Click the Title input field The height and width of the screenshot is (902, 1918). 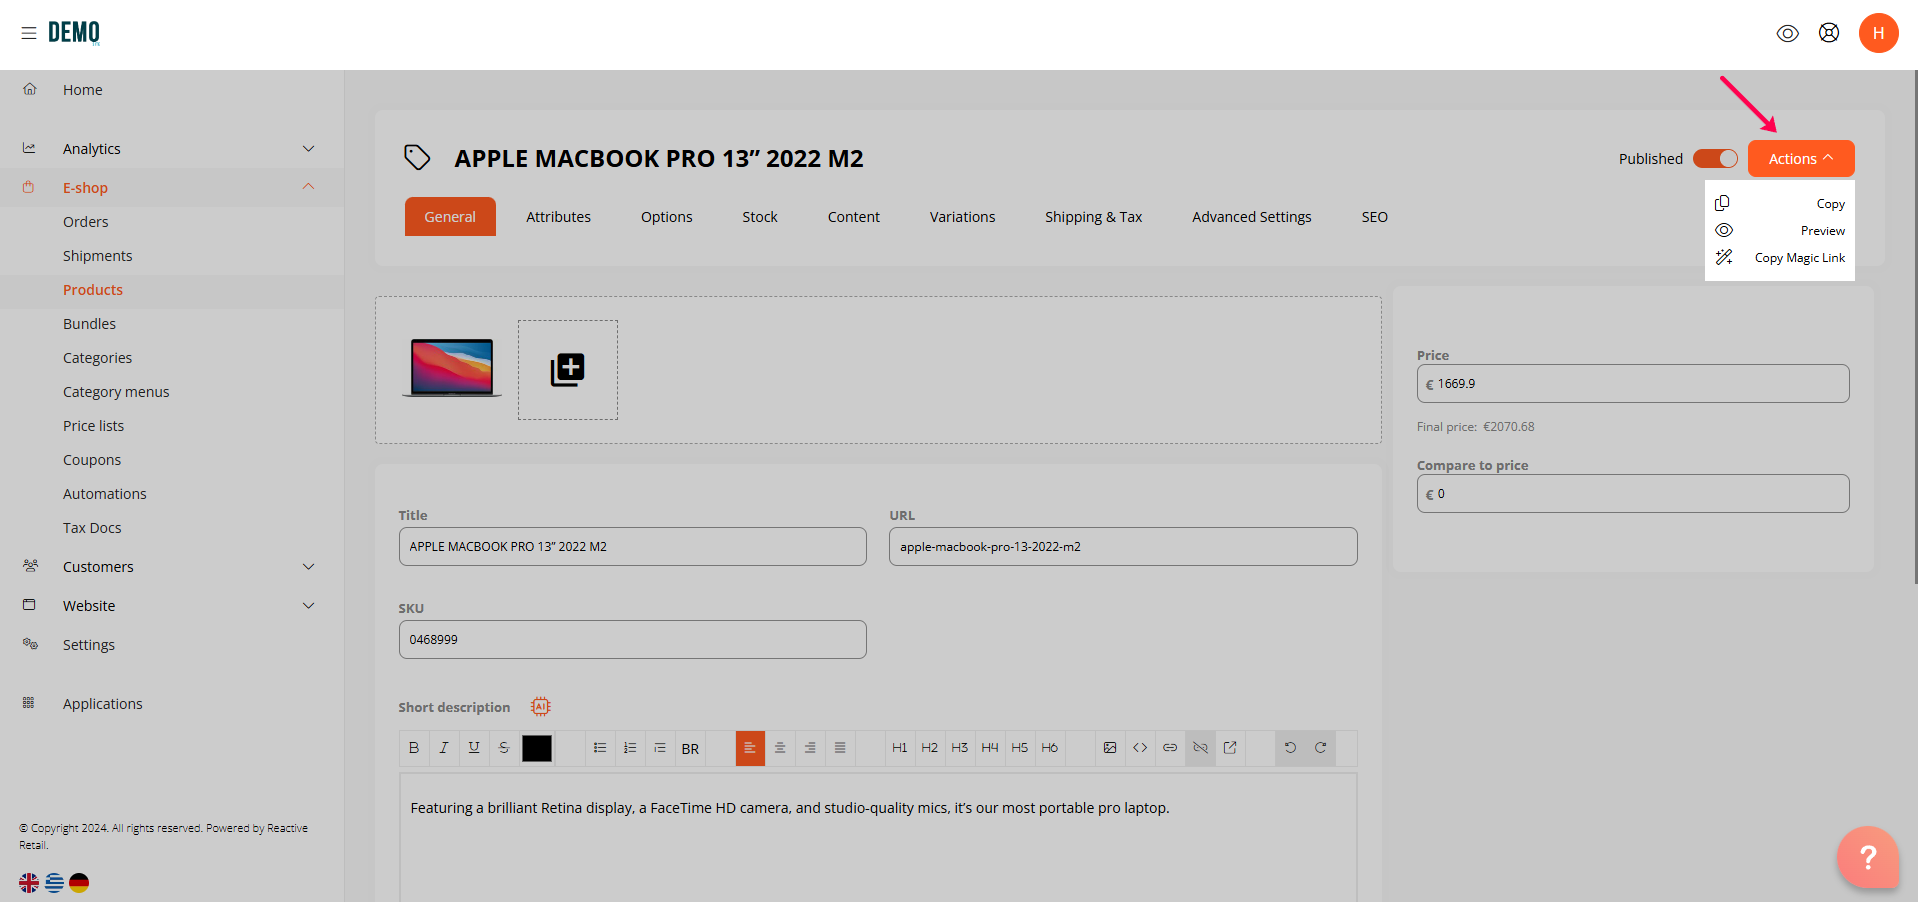point(632,547)
